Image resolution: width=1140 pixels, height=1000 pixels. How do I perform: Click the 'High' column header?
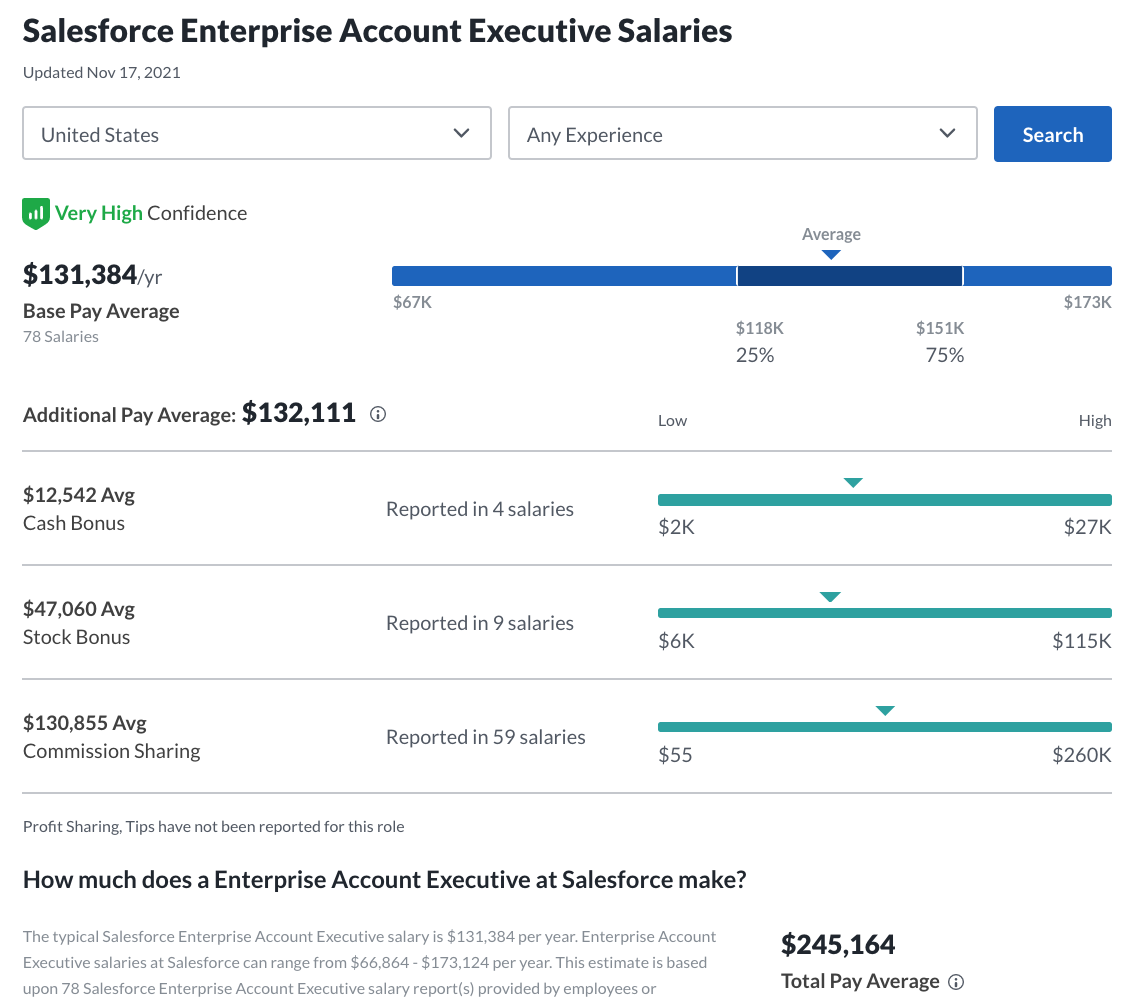pos(1095,421)
